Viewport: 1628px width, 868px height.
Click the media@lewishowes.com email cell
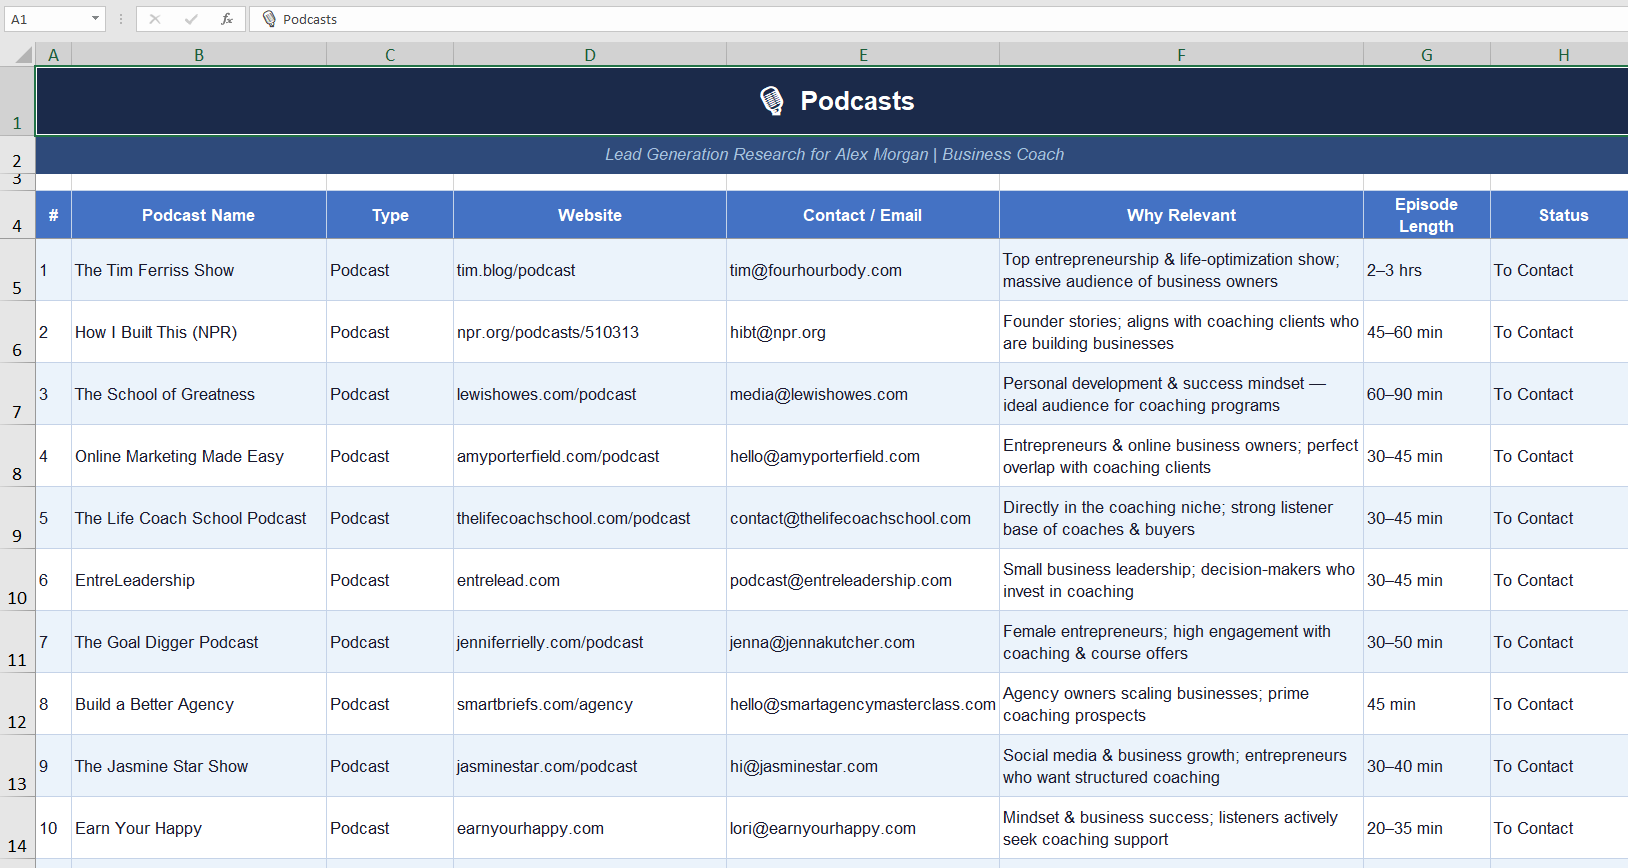[x=863, y=394]
